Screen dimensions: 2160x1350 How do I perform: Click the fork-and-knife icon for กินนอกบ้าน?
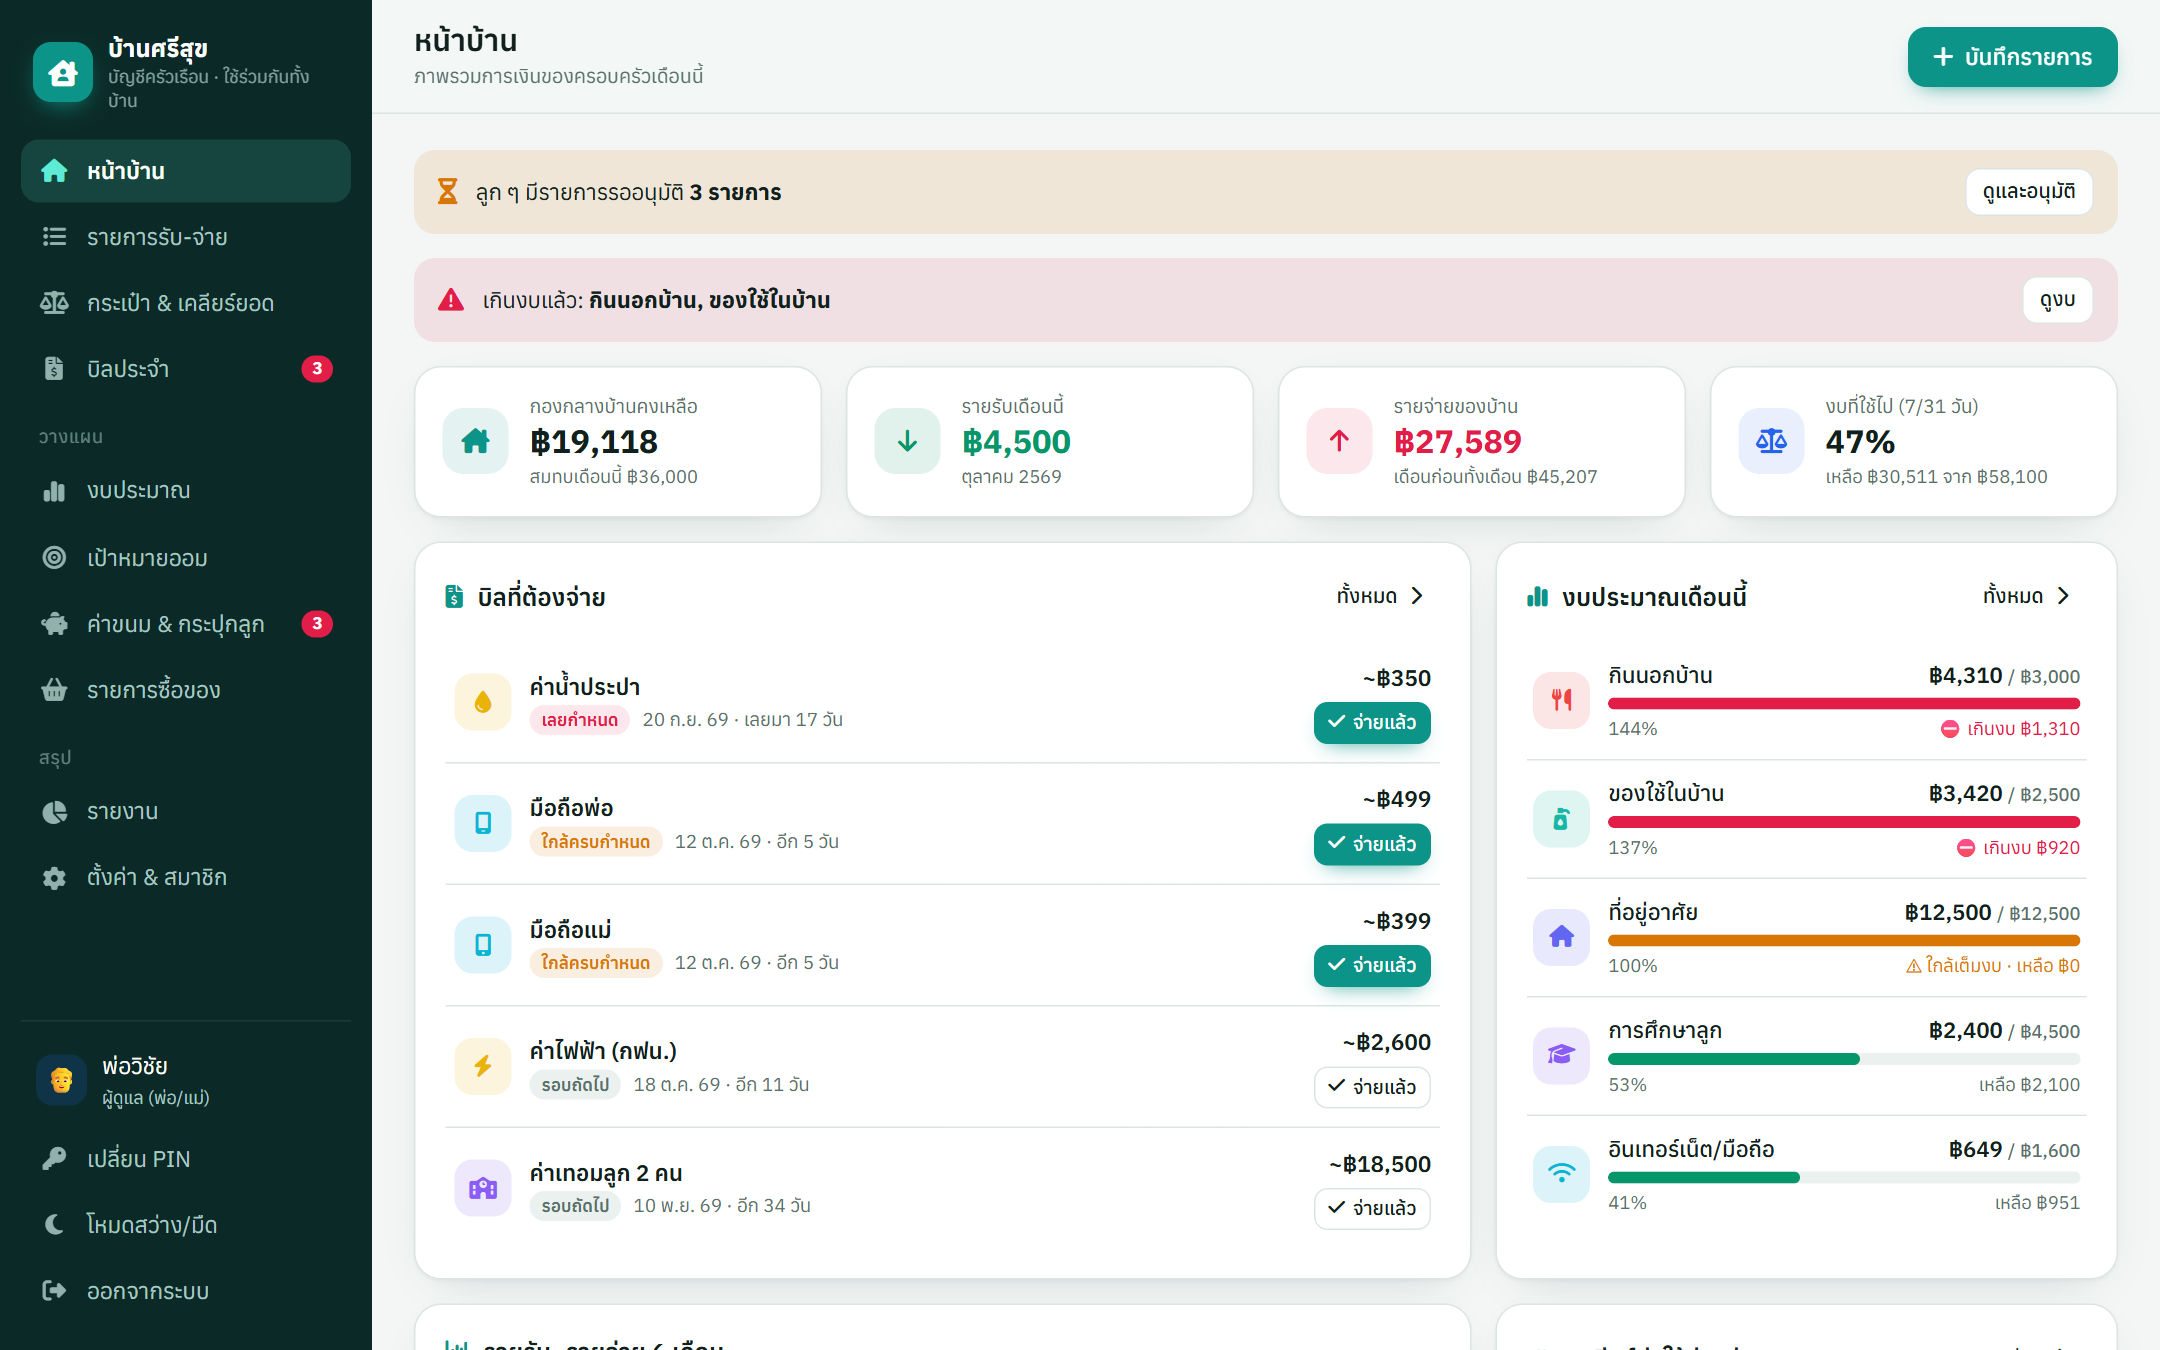(1561, 700)
